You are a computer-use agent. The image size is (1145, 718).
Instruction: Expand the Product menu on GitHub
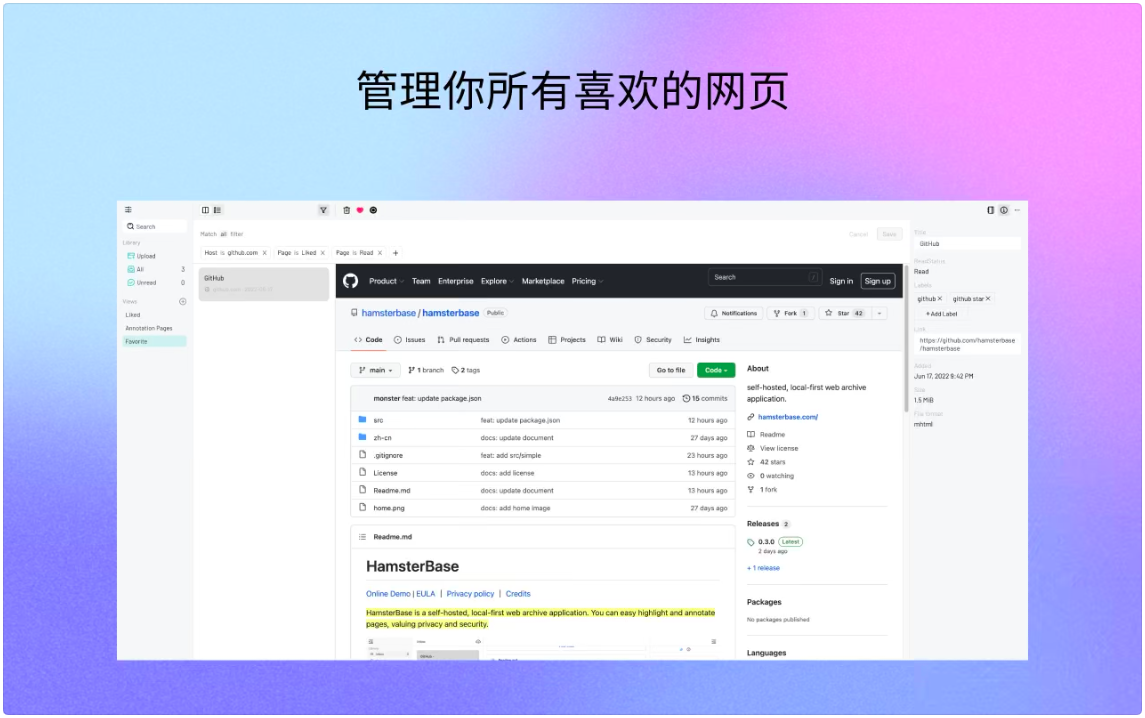point(386,281)
